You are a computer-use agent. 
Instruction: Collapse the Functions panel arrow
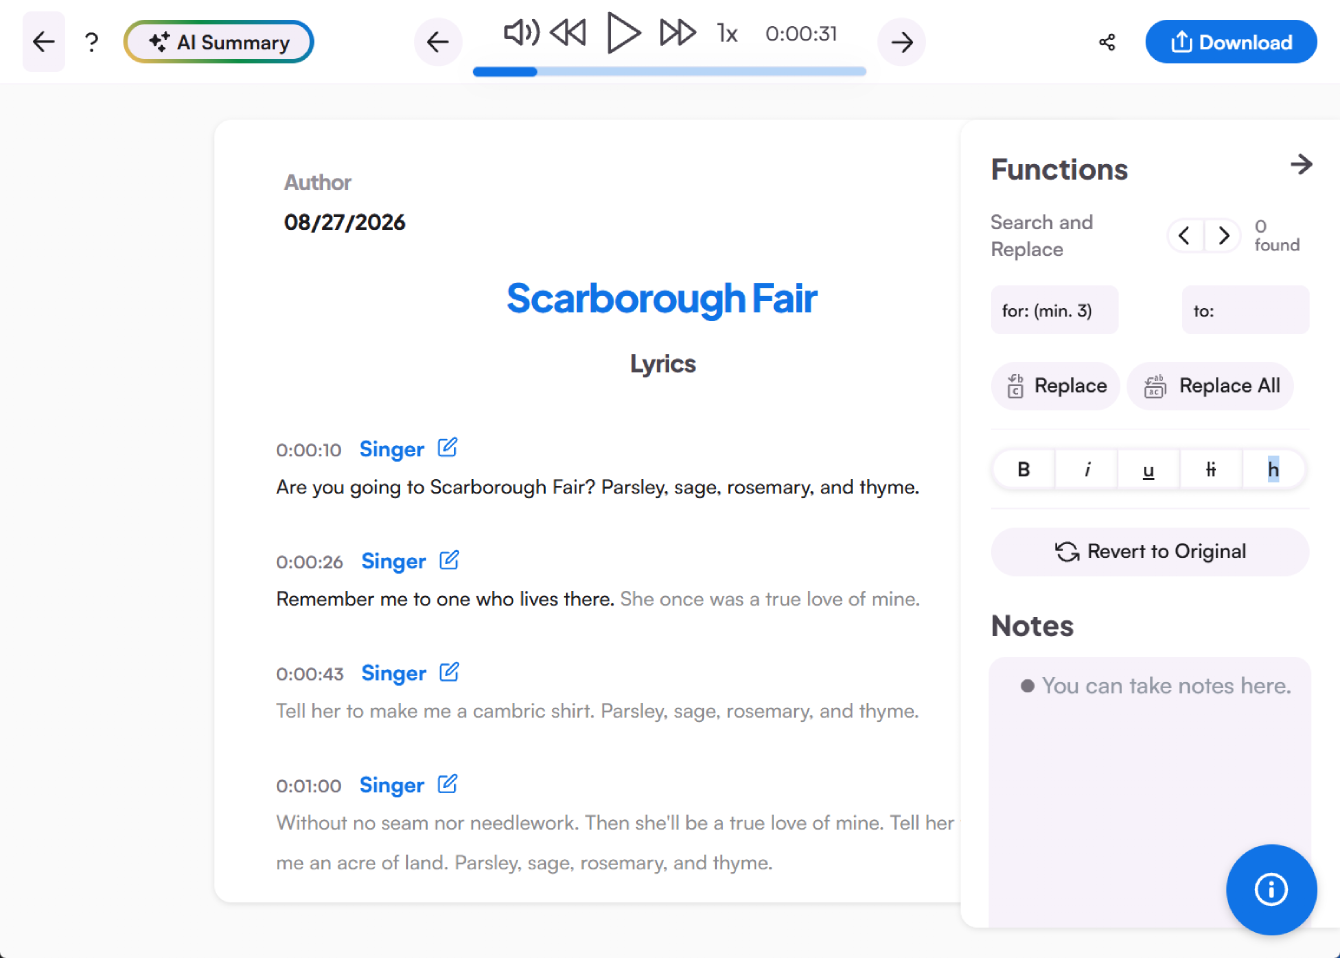1301,164
